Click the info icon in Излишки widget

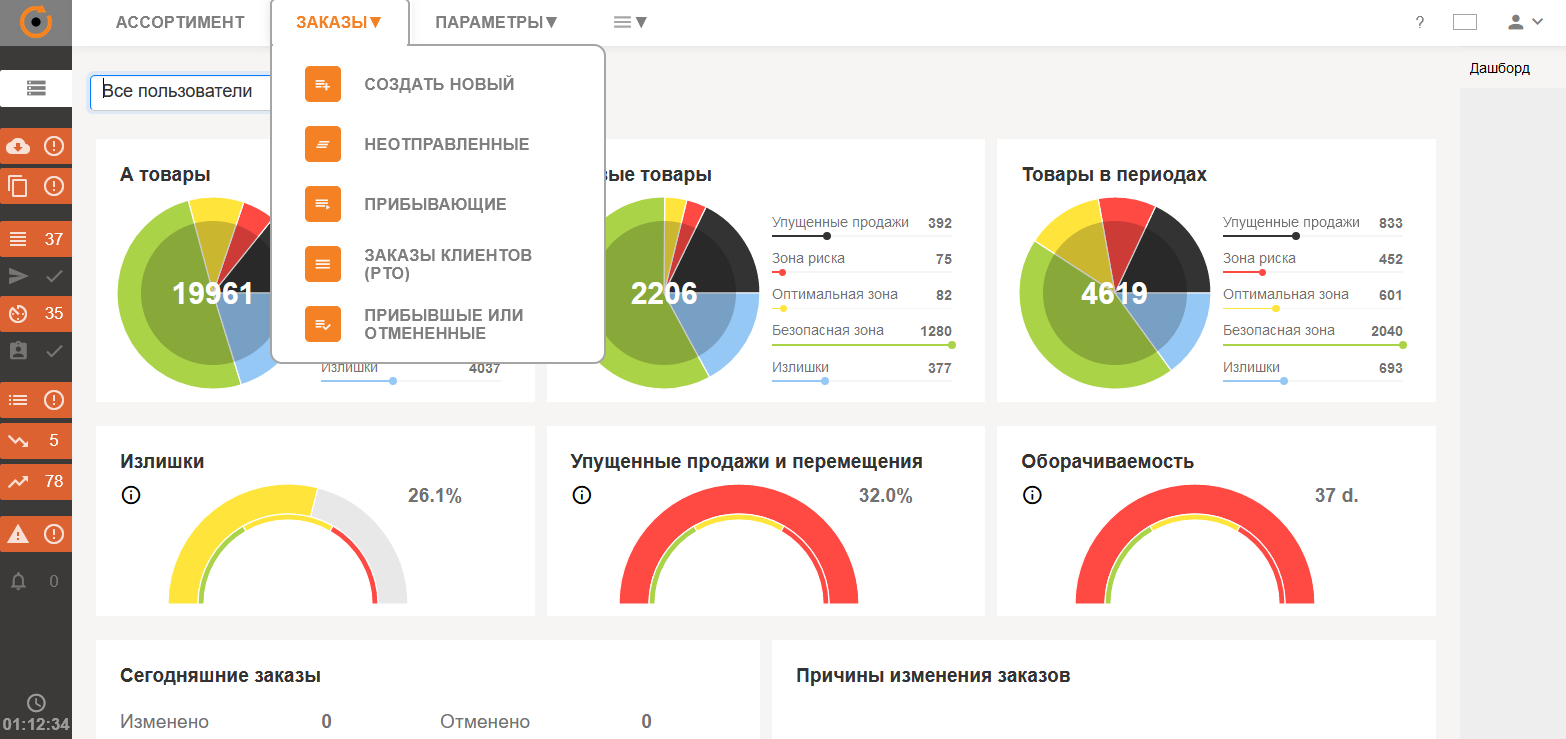coord(131,494)
